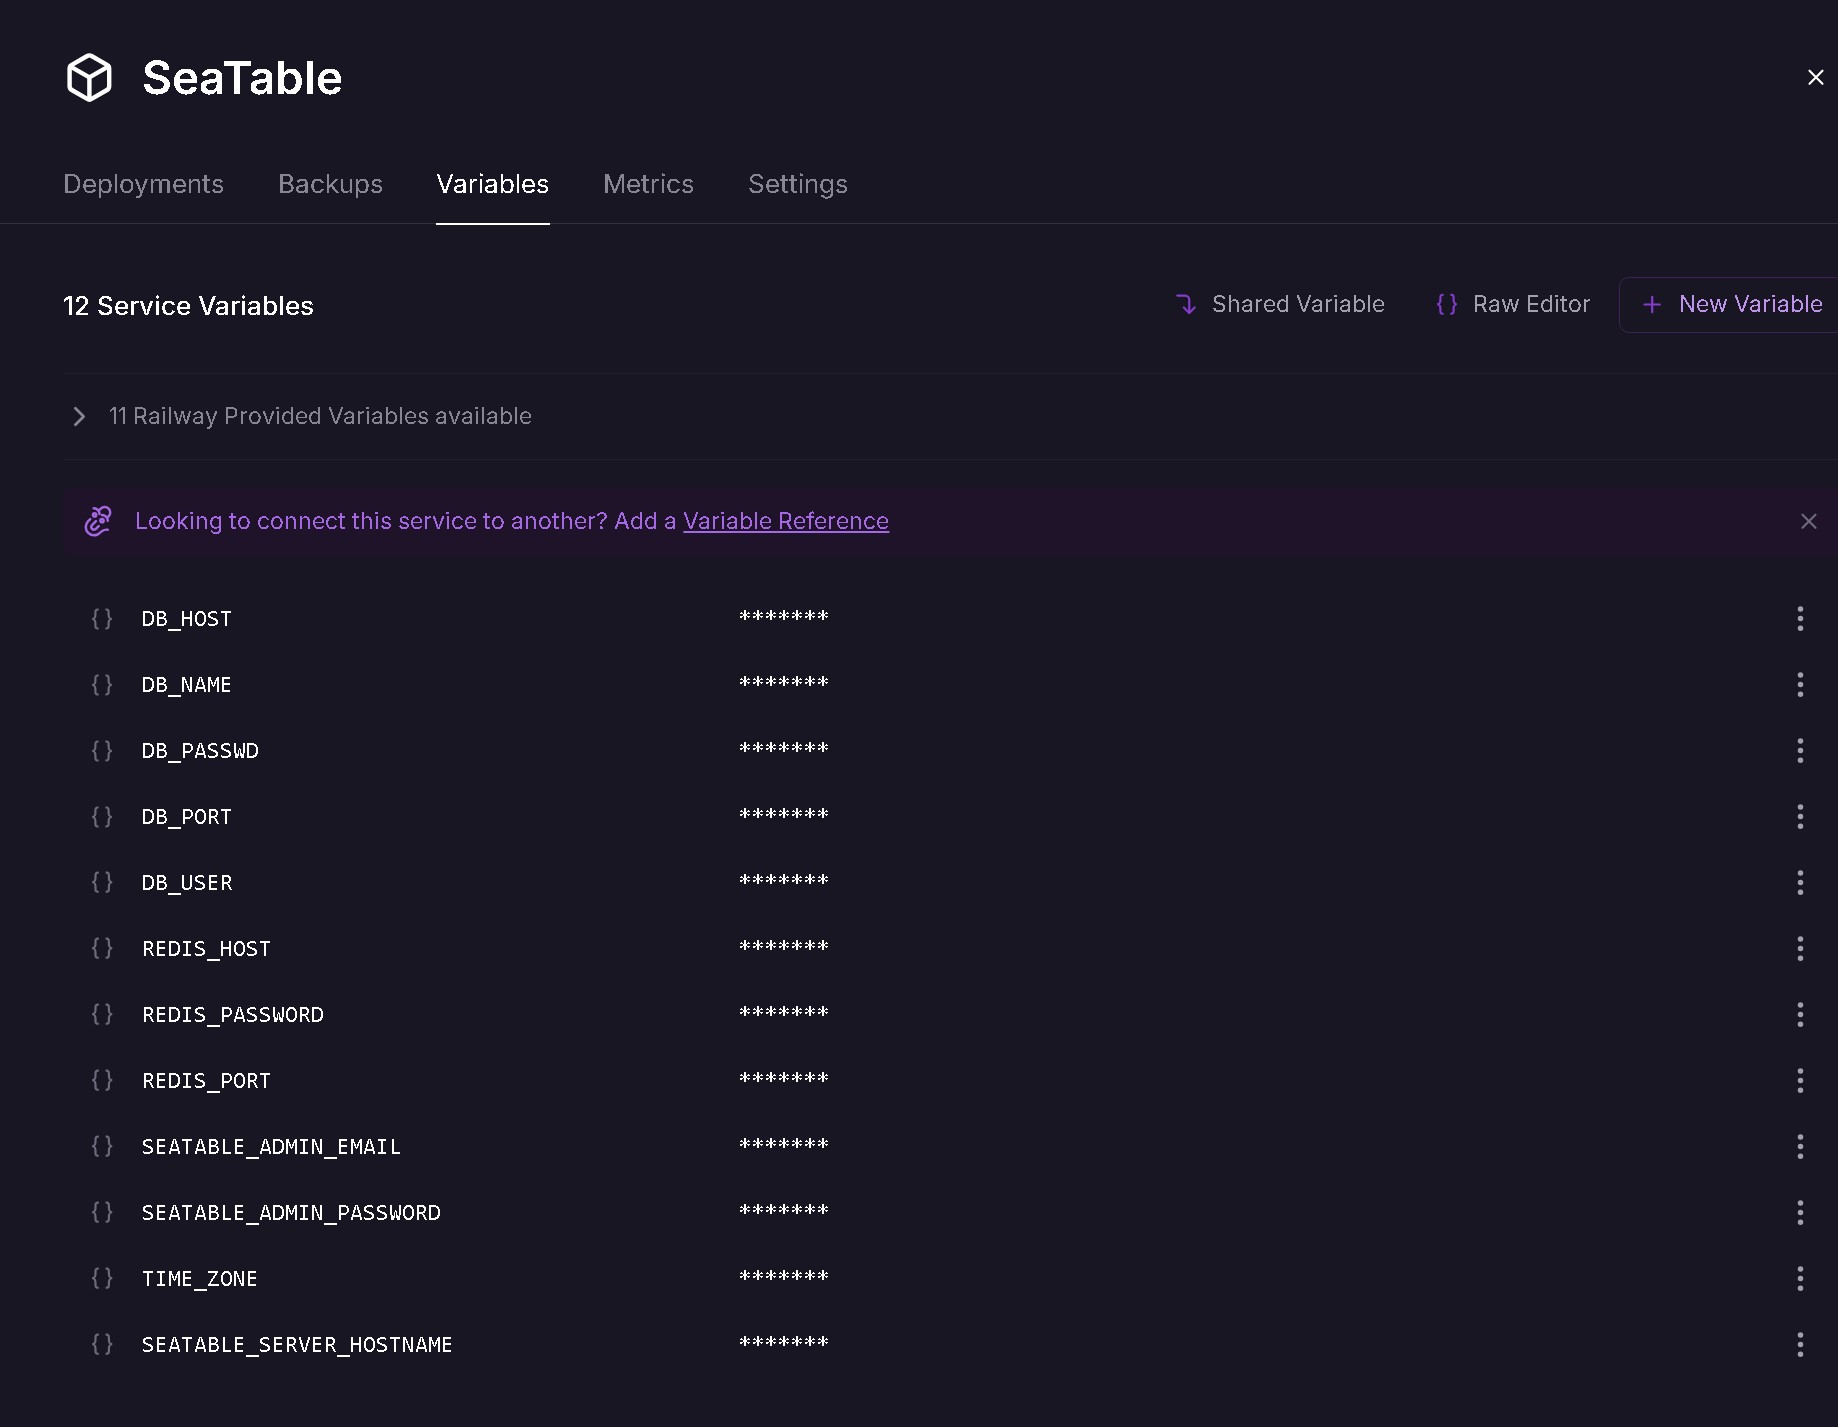
Task: Expand 11 Railway Provided Variables list
Action: coord(298,416)
